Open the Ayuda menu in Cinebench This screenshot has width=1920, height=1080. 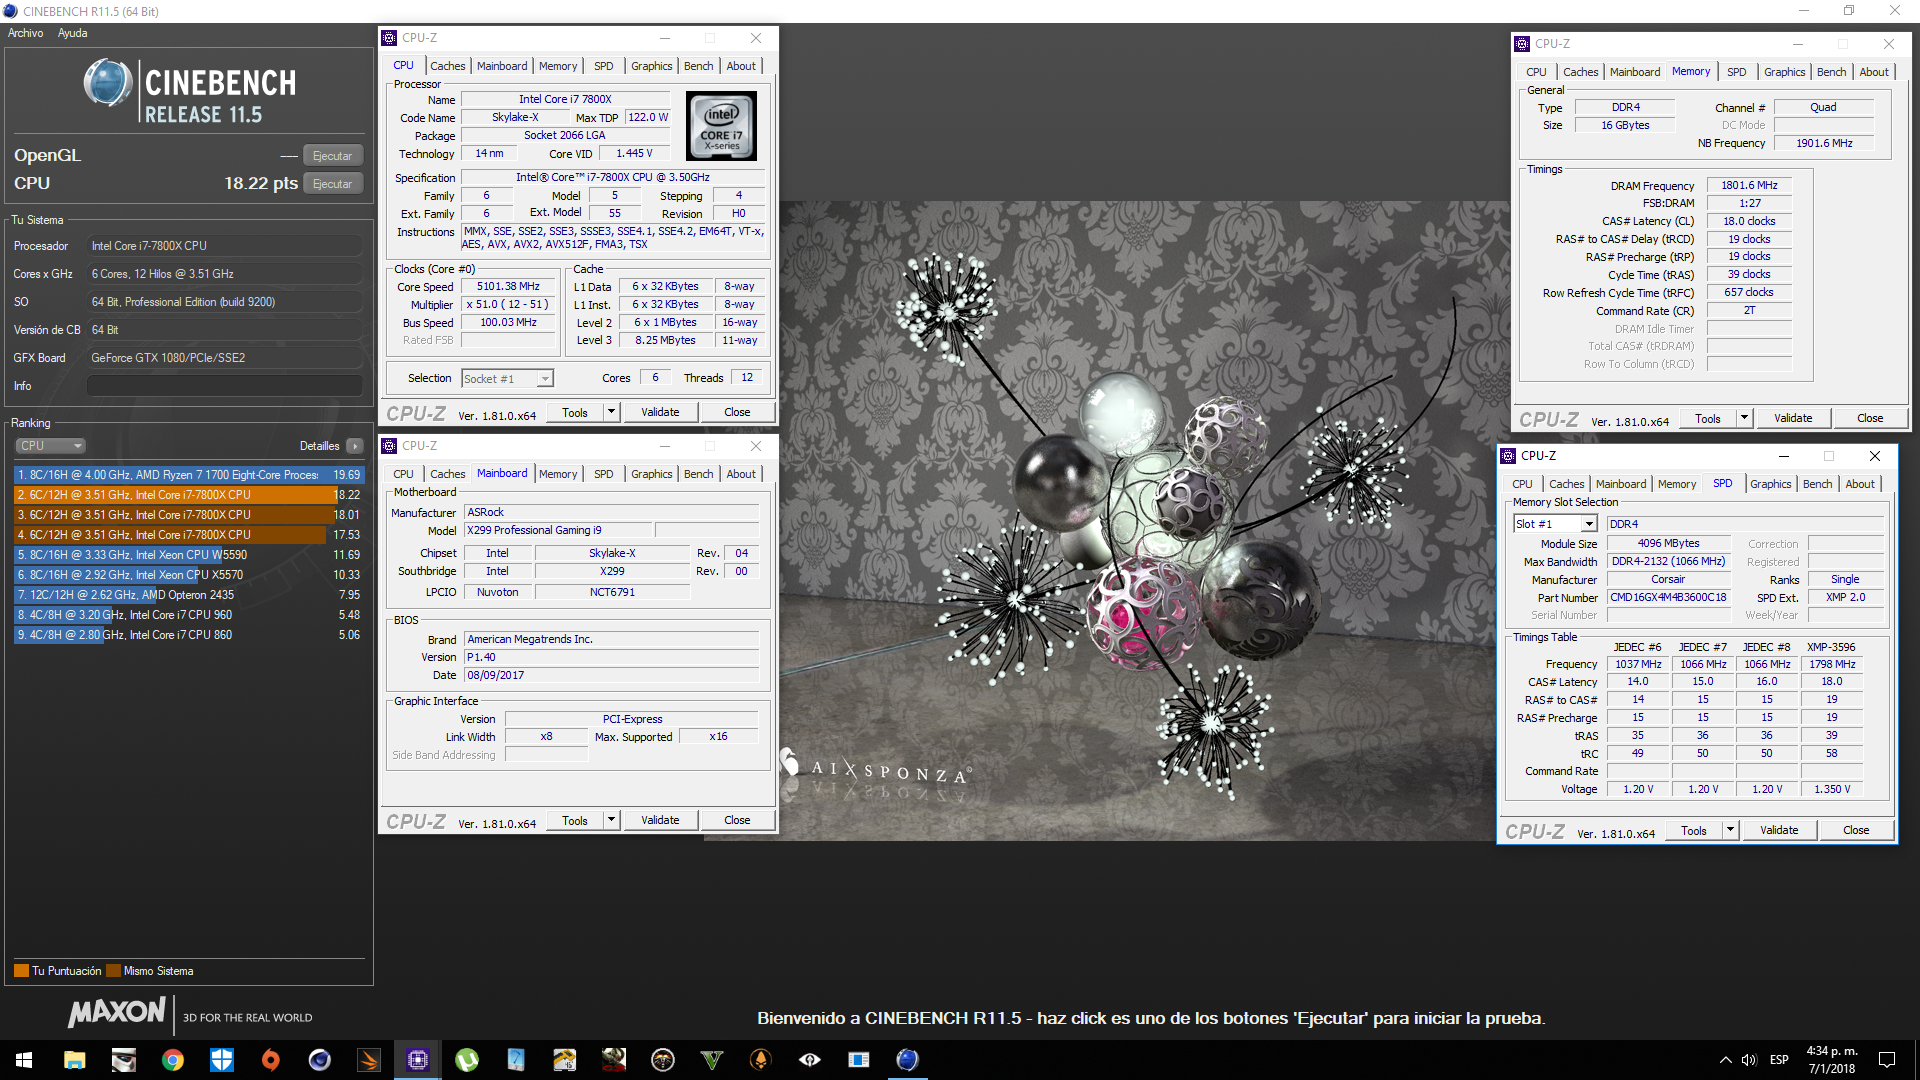73,33
